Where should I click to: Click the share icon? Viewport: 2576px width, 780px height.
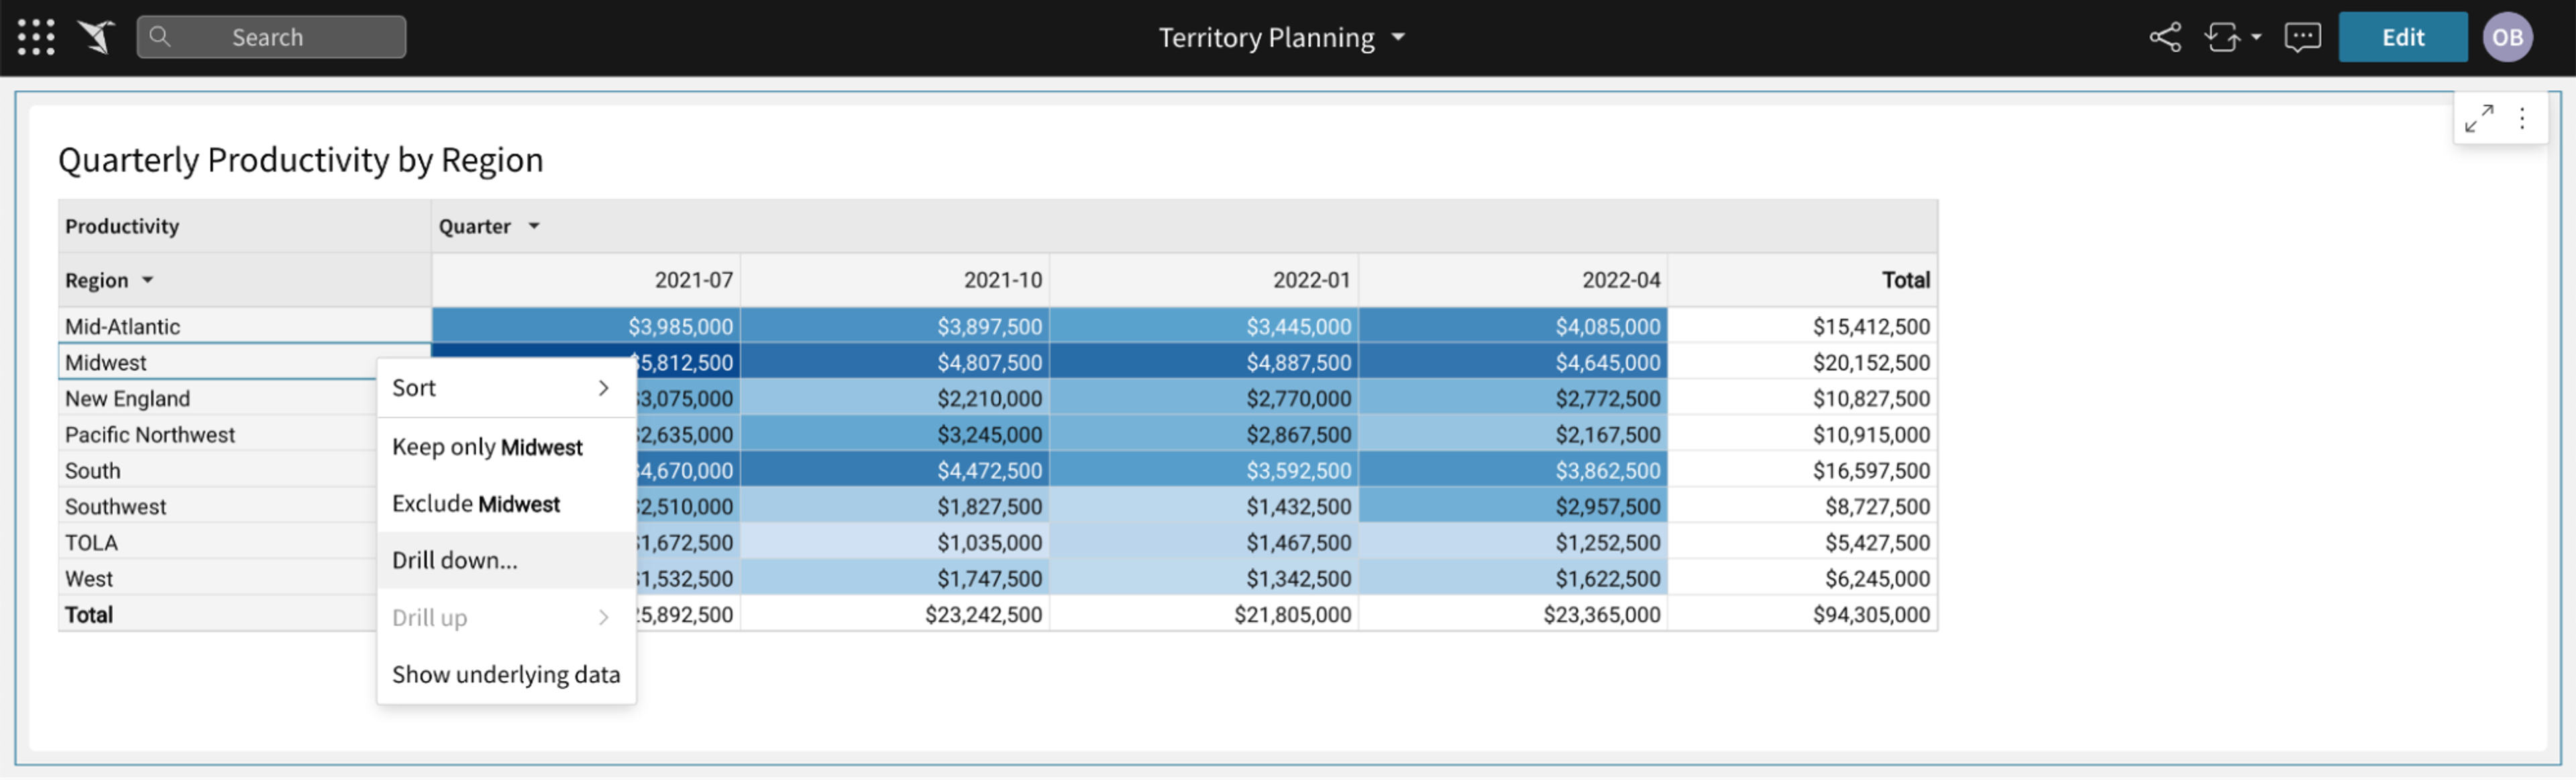(x=2165, y=38)
